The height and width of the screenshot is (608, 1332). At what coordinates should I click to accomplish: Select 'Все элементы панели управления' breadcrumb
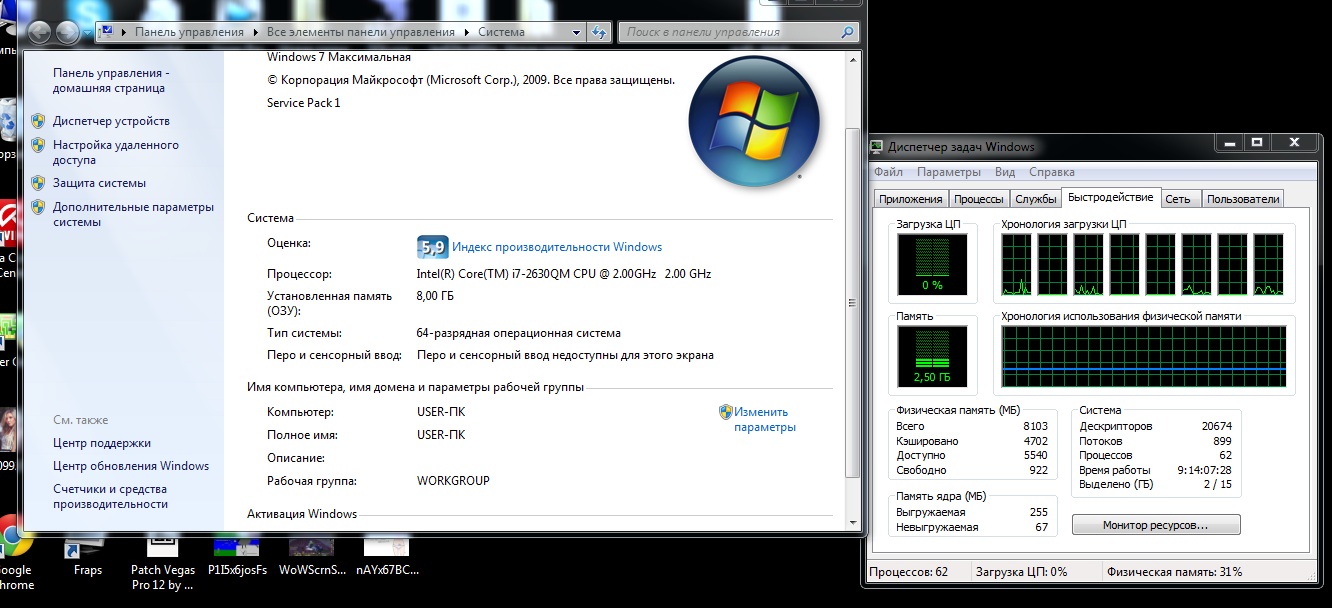point(361,32)
